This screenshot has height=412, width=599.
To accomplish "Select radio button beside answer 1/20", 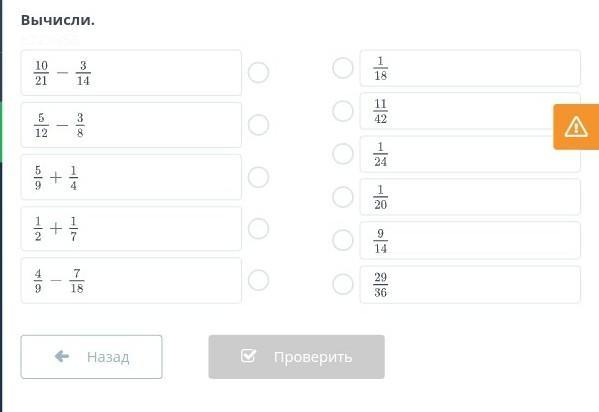I will [x=343, y=197].
